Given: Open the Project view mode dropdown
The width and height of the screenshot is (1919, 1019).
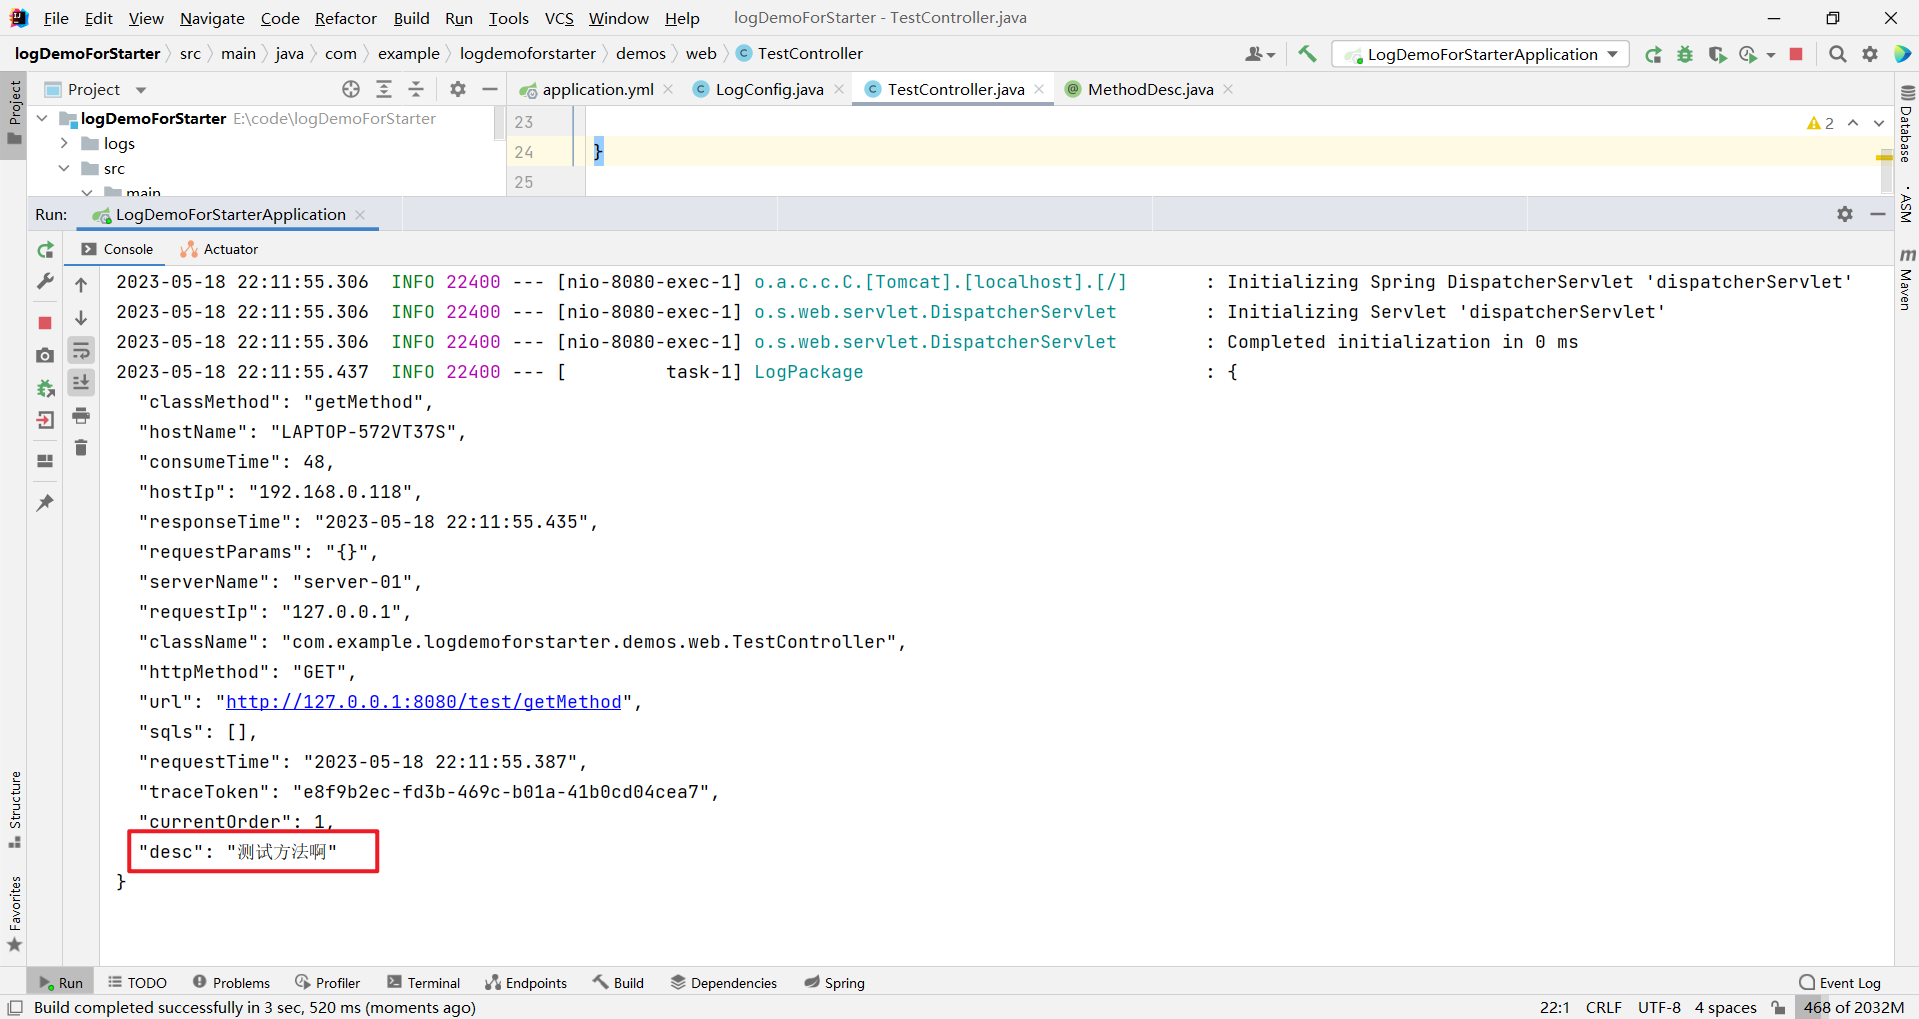Looking at the screenshot, I should (x=139, y=89).
